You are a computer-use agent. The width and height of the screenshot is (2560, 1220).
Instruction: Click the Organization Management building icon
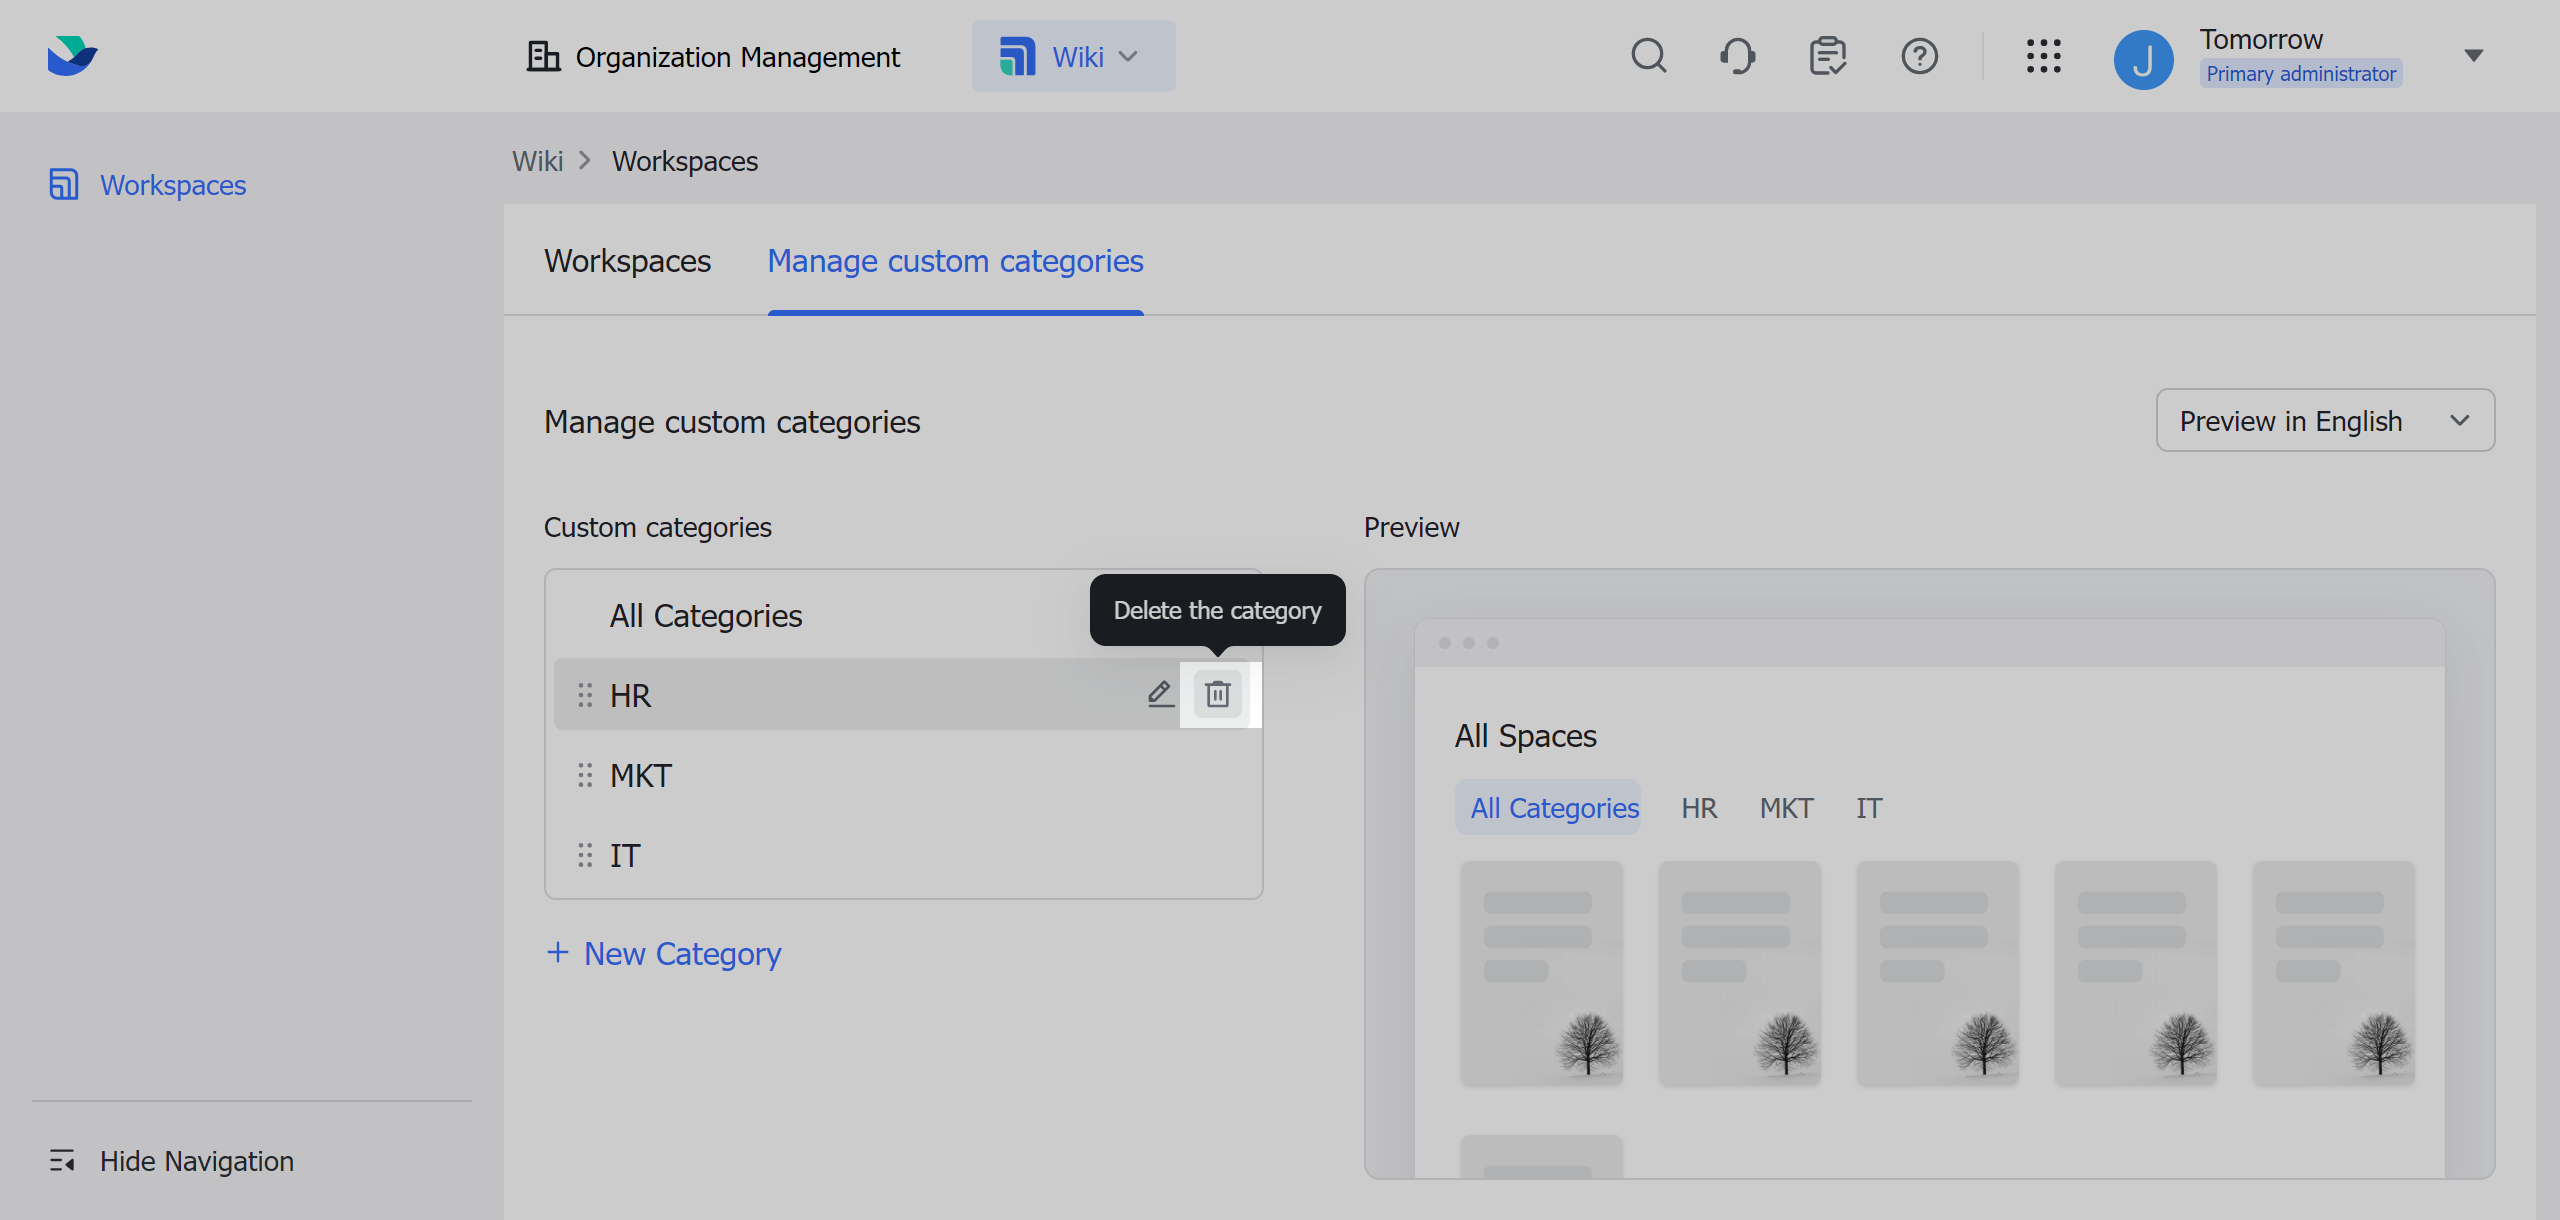click(543, 56)
